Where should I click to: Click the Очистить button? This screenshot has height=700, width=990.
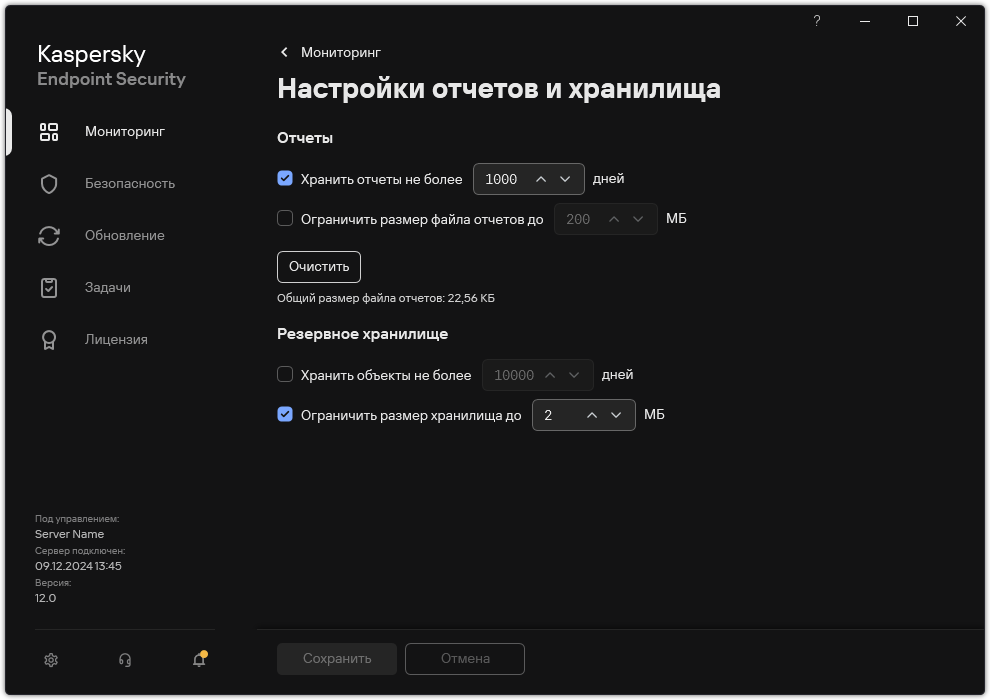point(319,266)
